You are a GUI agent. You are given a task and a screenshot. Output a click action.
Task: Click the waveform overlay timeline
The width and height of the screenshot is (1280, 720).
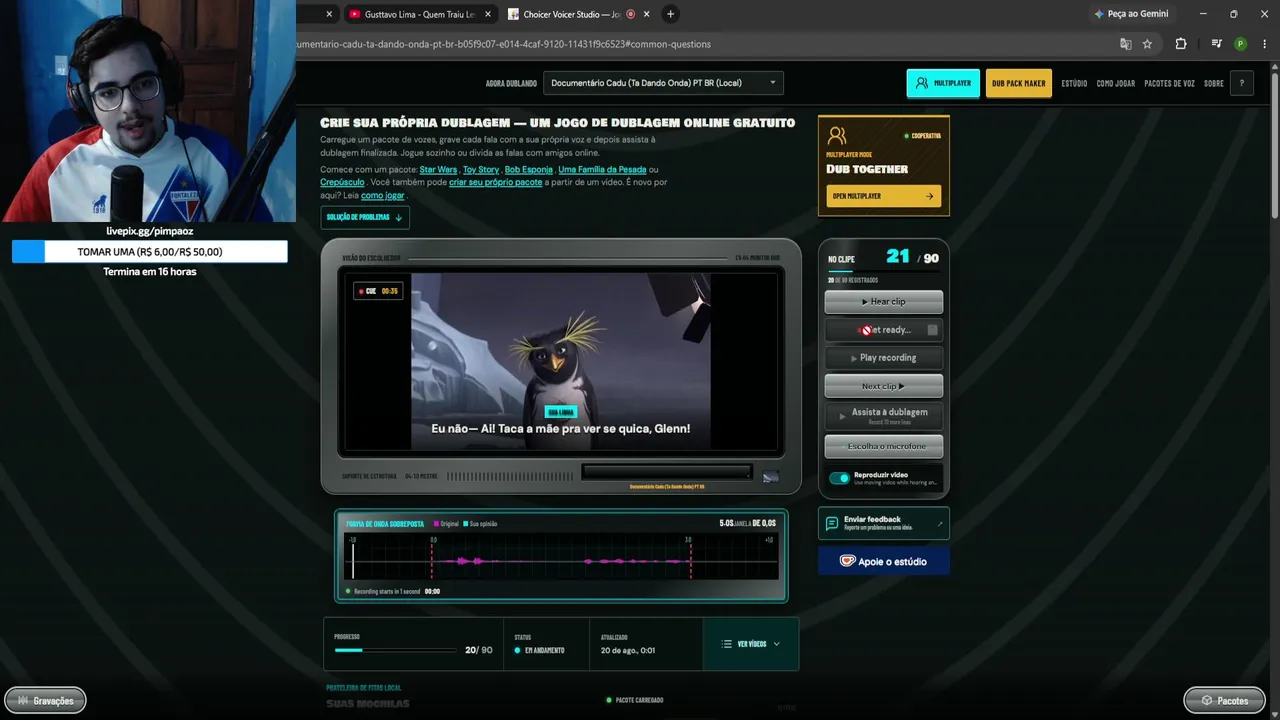tap(561, 557)
